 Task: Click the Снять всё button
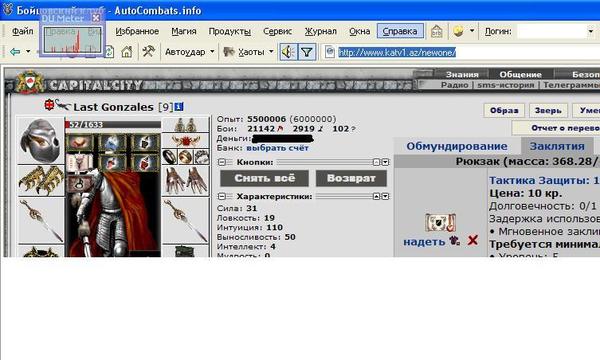264,178
